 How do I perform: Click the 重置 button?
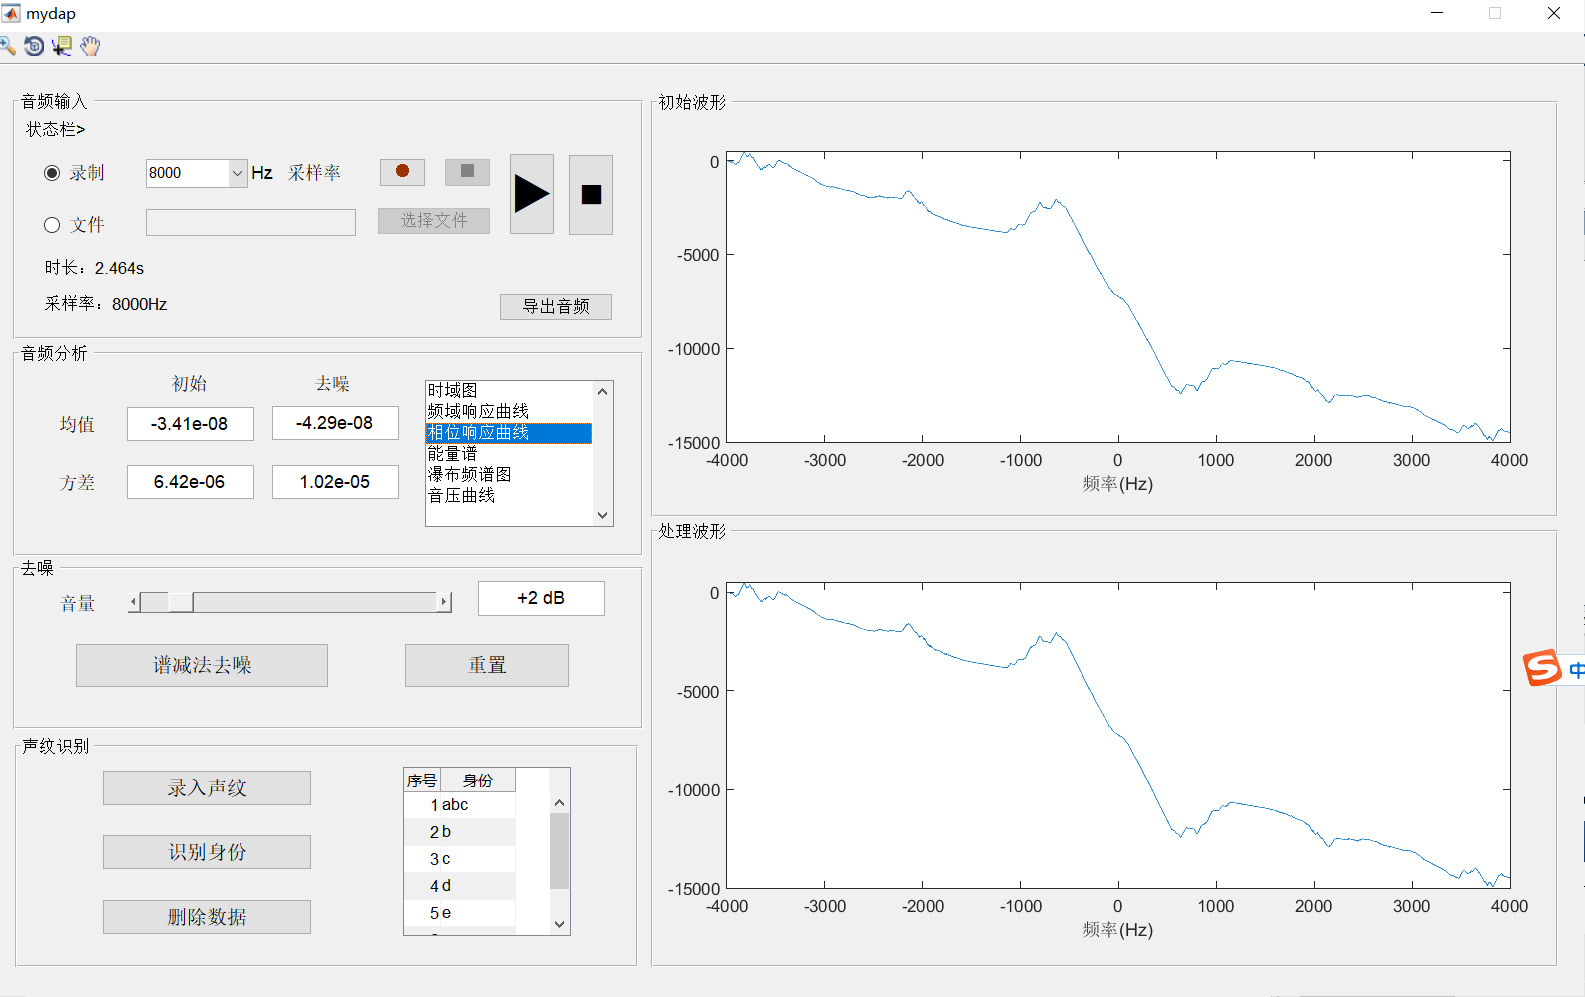[487, 665]
